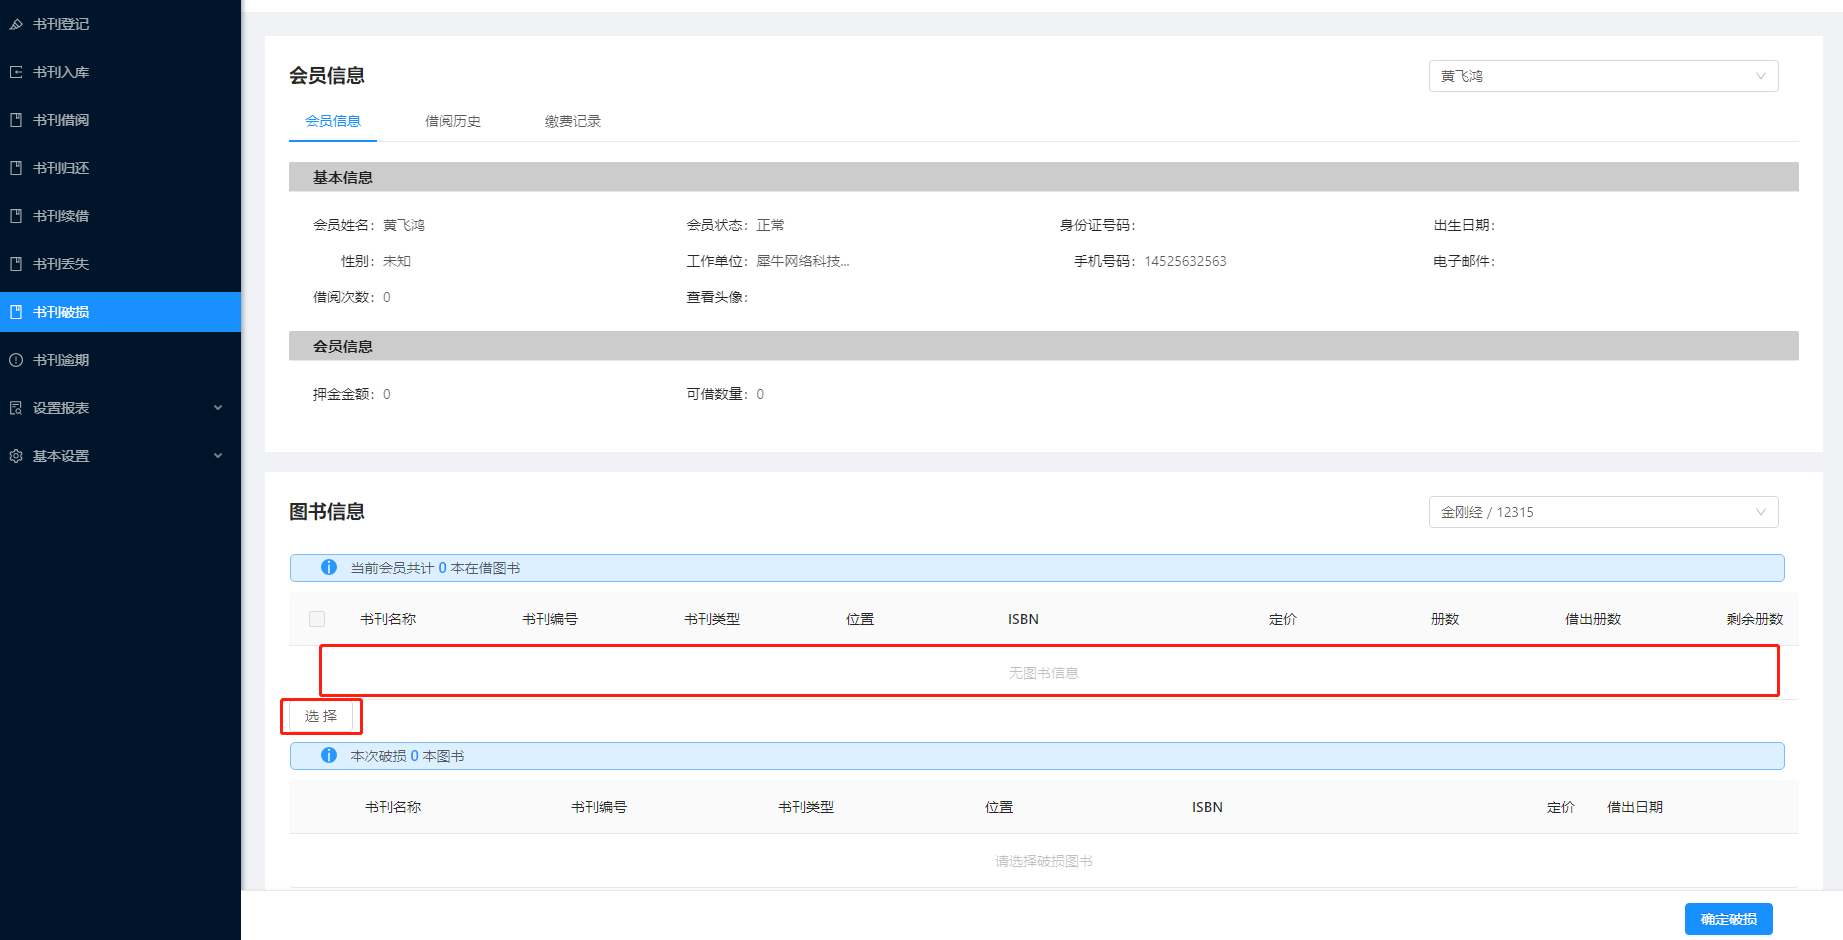Click arrow of 金刚经 book selector
The height and width of the screenshot is (940, 1843).
[x=1761, y=512]
